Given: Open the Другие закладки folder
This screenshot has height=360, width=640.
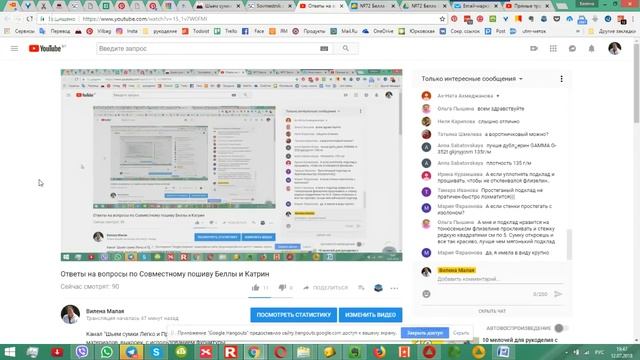Looking at the screenshot, I should 611,31.
